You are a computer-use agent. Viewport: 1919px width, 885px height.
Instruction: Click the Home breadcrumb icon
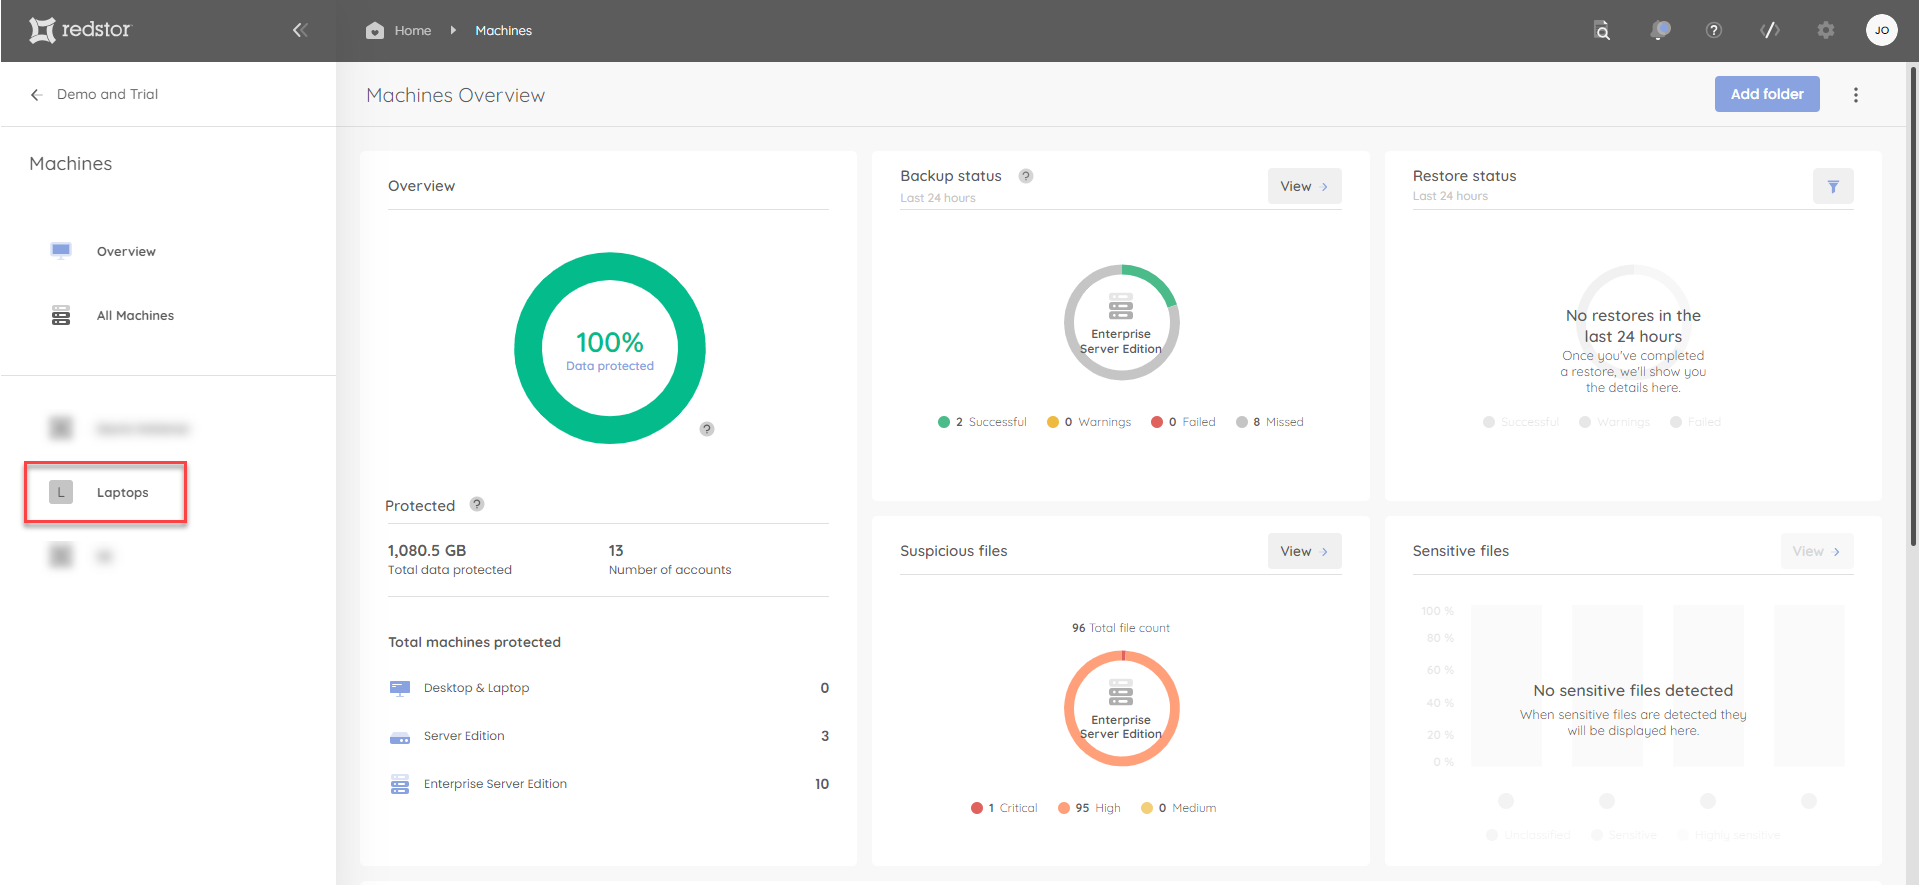click(375, 31)
